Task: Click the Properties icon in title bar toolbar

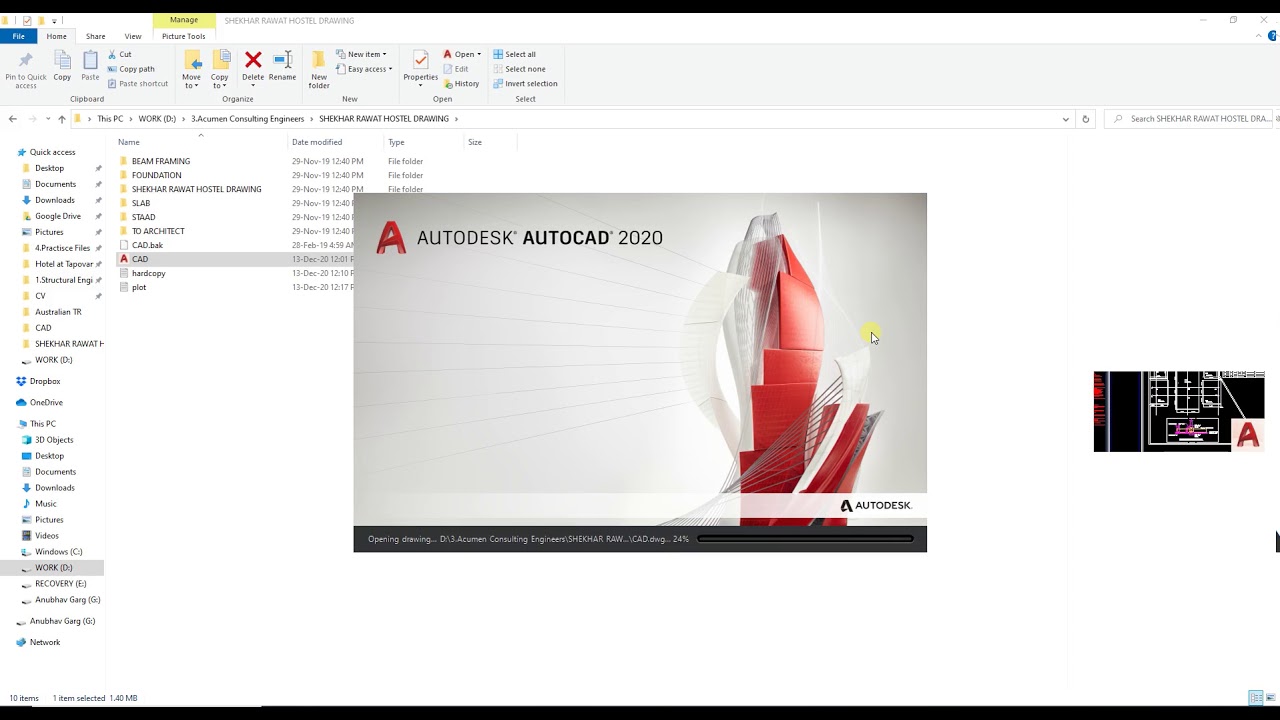Action: click(26, 20)
